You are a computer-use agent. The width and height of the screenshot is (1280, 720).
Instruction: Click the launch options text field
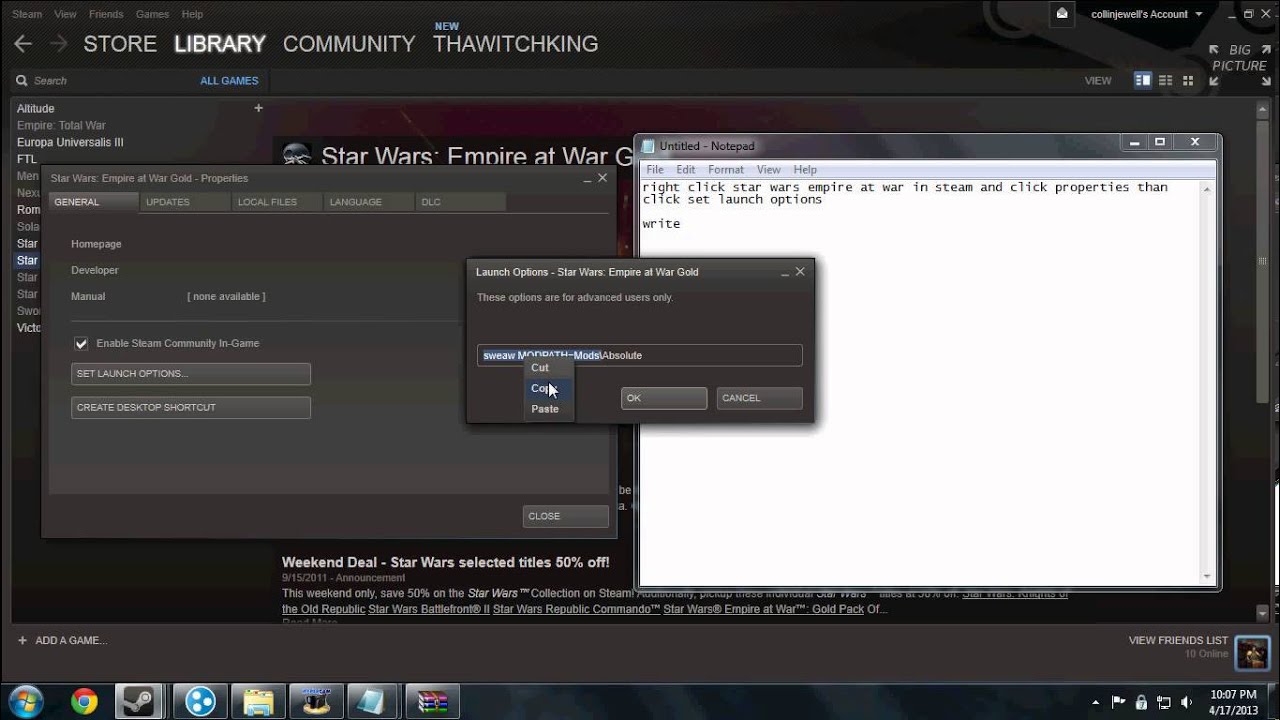(x=639, y=355)
